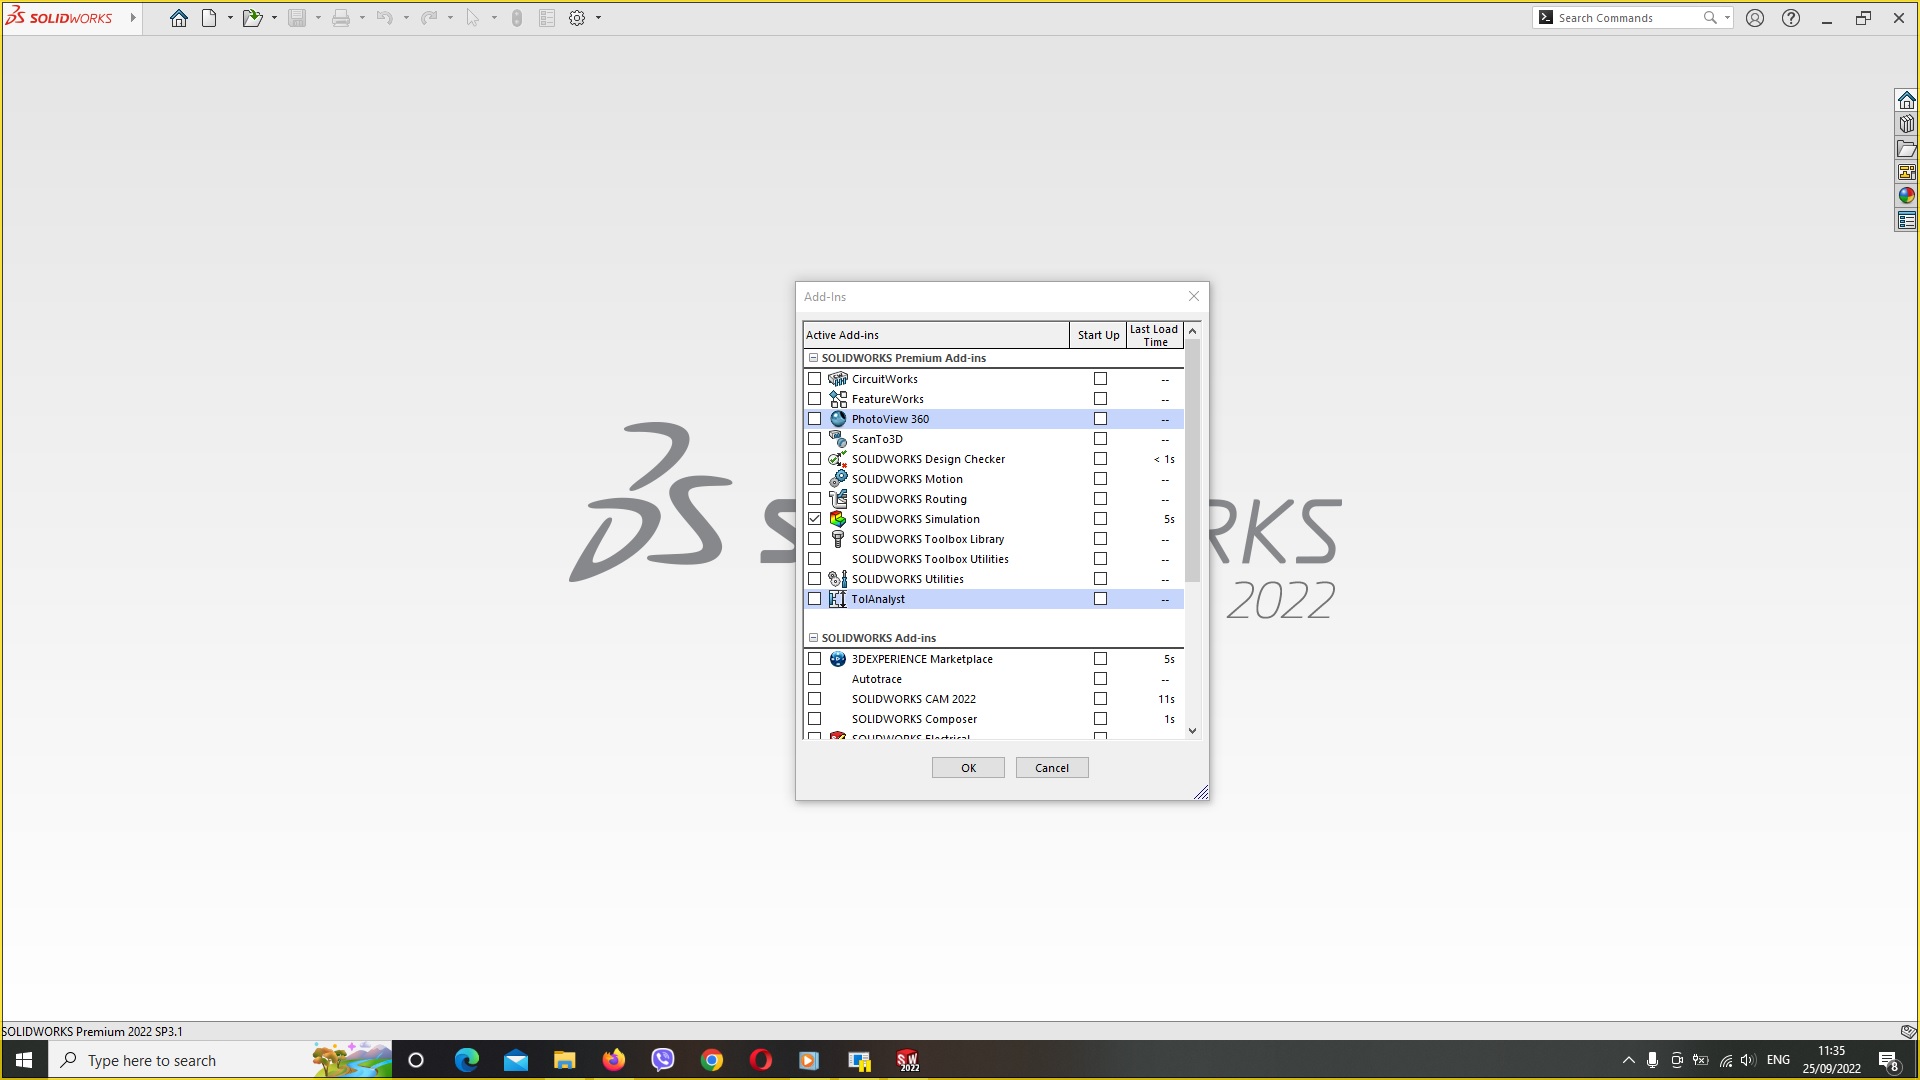
Task: Enable SOLIDWORKS Motion start up checkbox
Action: pyautogui.click(x=1100, y=479)
